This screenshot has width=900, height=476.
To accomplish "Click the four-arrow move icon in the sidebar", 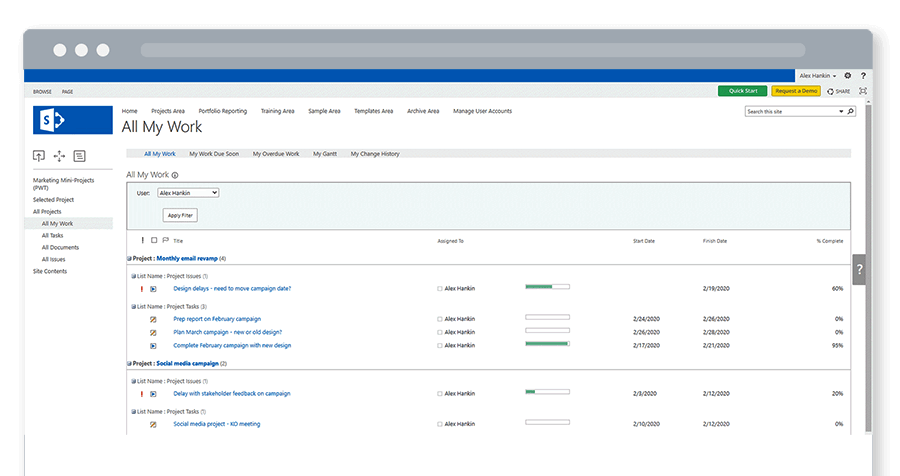I will click(59, 156).
